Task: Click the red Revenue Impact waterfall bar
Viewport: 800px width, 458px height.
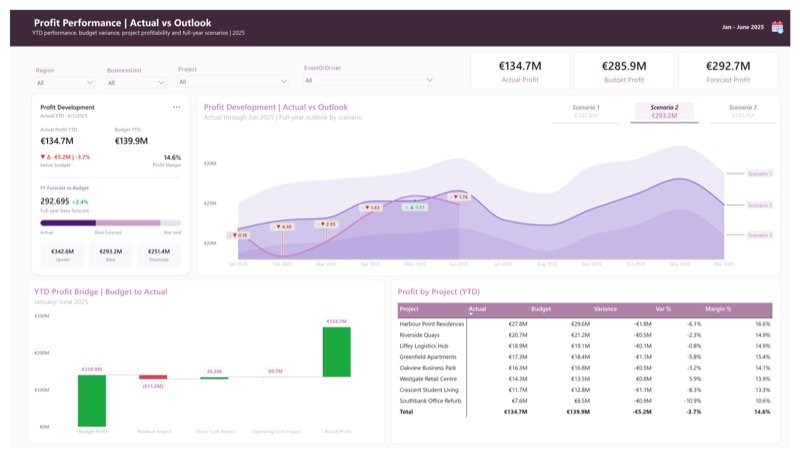Action: [153, 377]
